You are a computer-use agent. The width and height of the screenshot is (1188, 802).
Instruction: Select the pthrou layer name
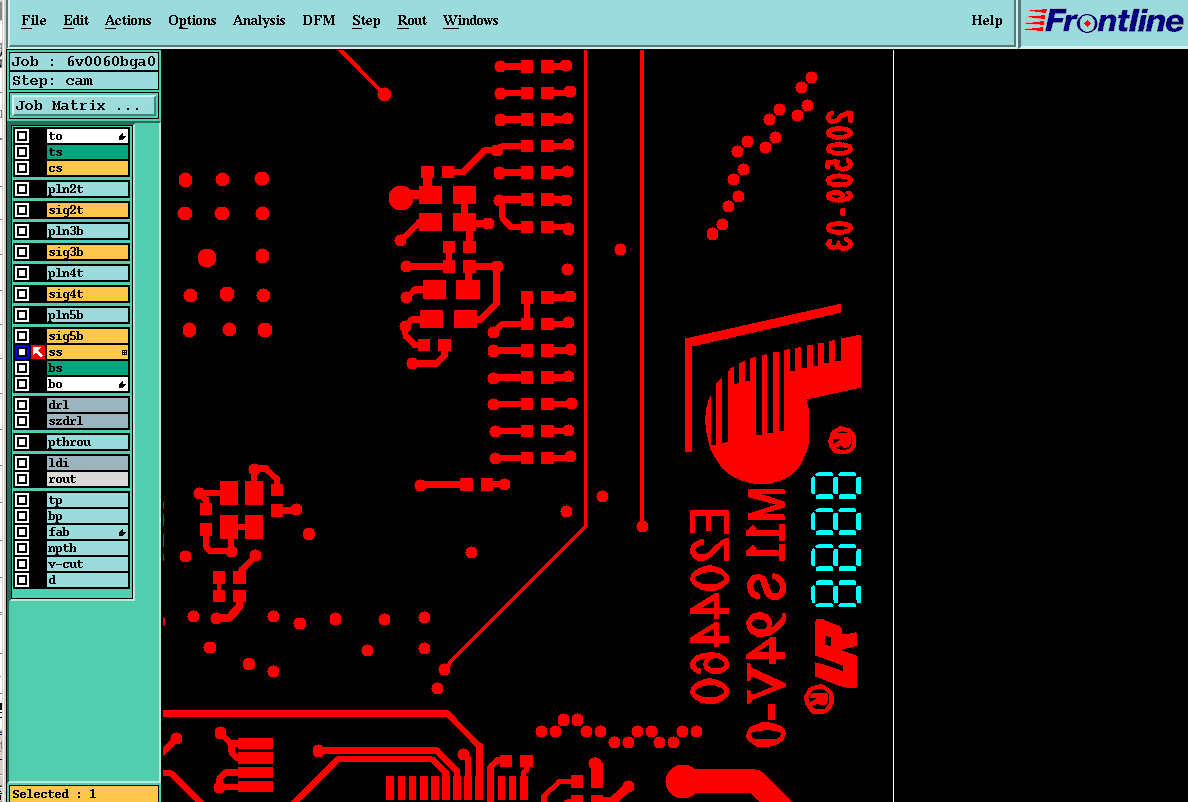[x=87, y=442]
